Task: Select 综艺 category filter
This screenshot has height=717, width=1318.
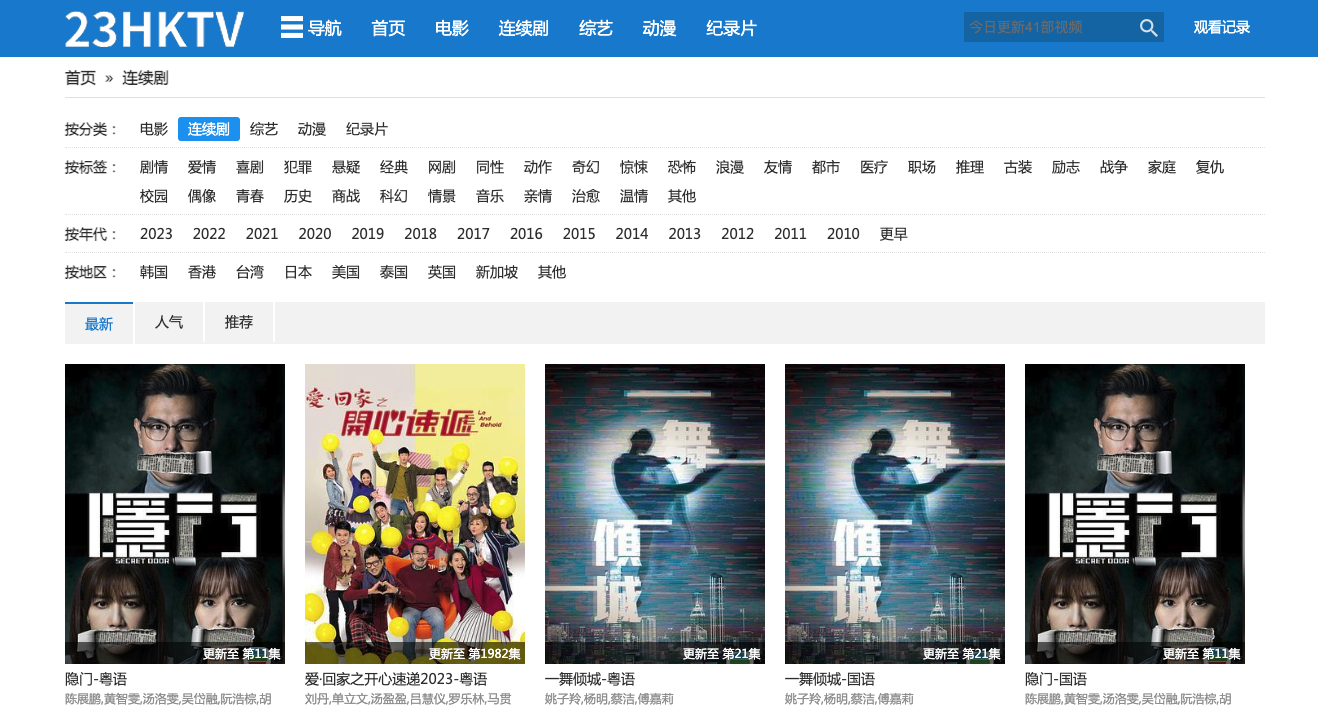Action: (x=264, y=129)
